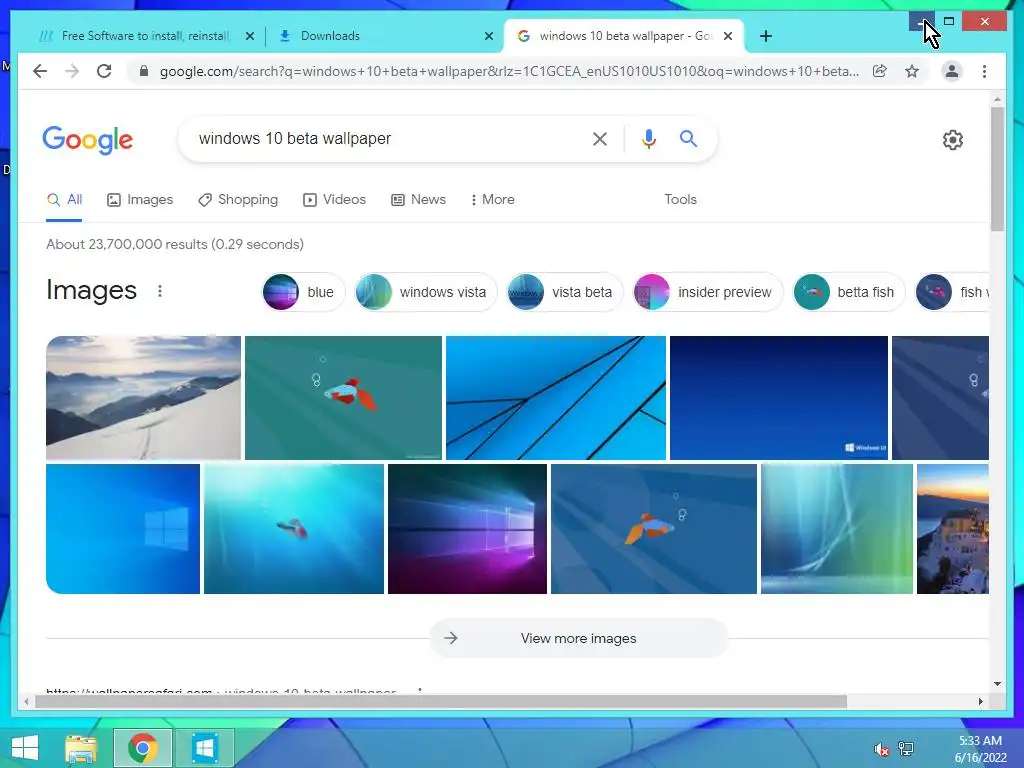This screenshot has height=768, width=1024.
Task: Open File Explorer from taskbar
Action: pyautogui.click(x=82, y=748)
